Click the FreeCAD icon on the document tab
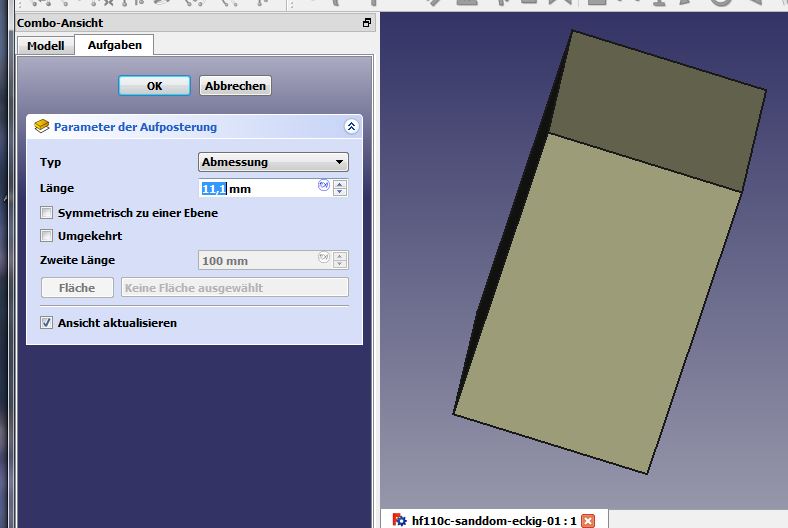This screenshot has width=788, height=528. click(x=400, y=520)
